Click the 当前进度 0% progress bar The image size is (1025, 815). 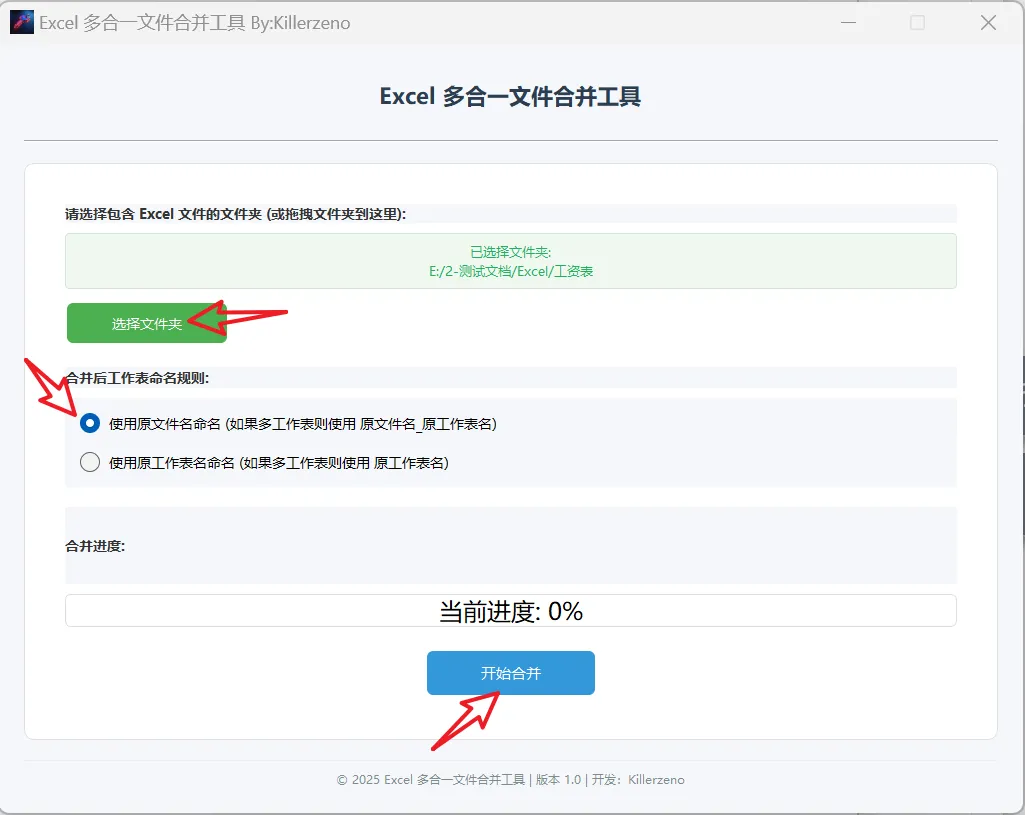[x=510, y=611]
